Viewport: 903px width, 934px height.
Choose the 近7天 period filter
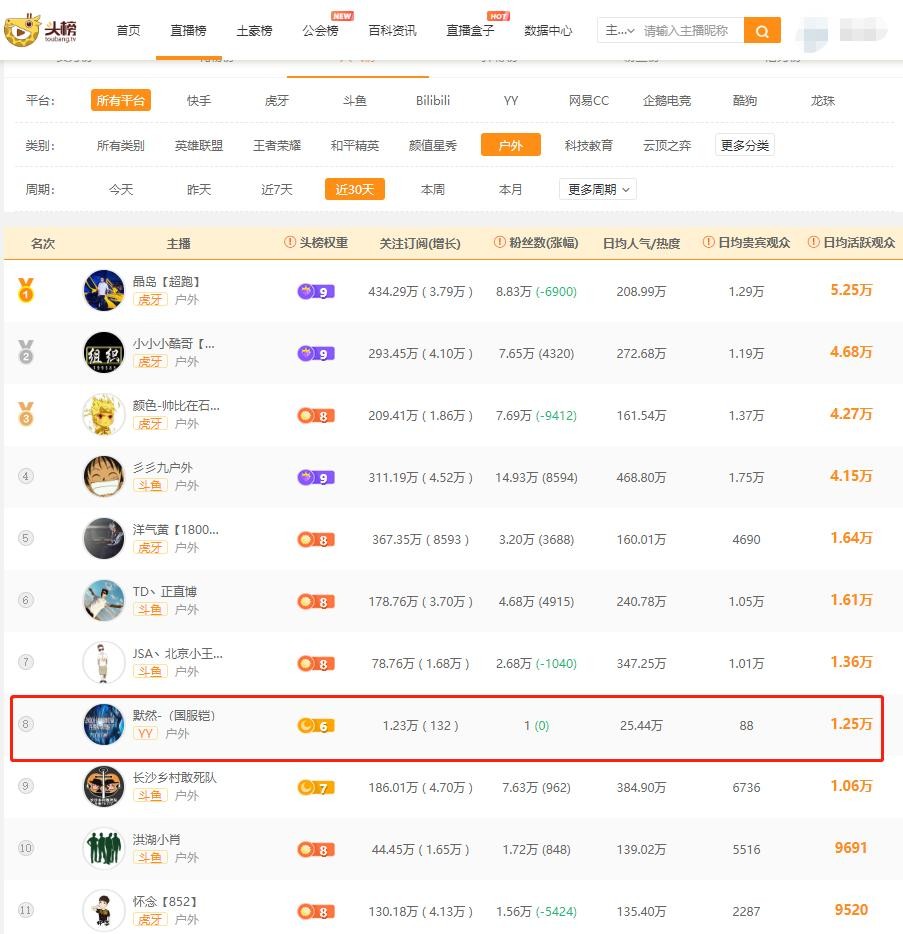277,189
